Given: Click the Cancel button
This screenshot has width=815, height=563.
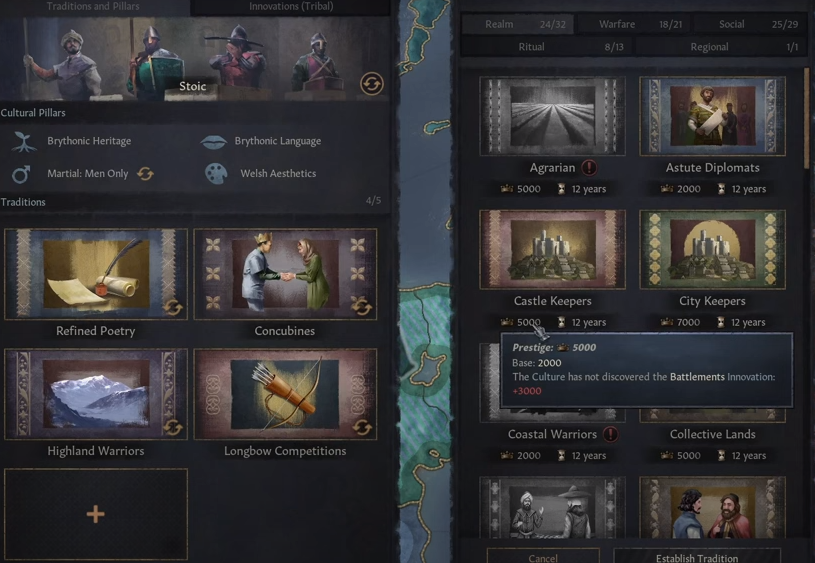Looking at the screenshot, I should point(543,557).
